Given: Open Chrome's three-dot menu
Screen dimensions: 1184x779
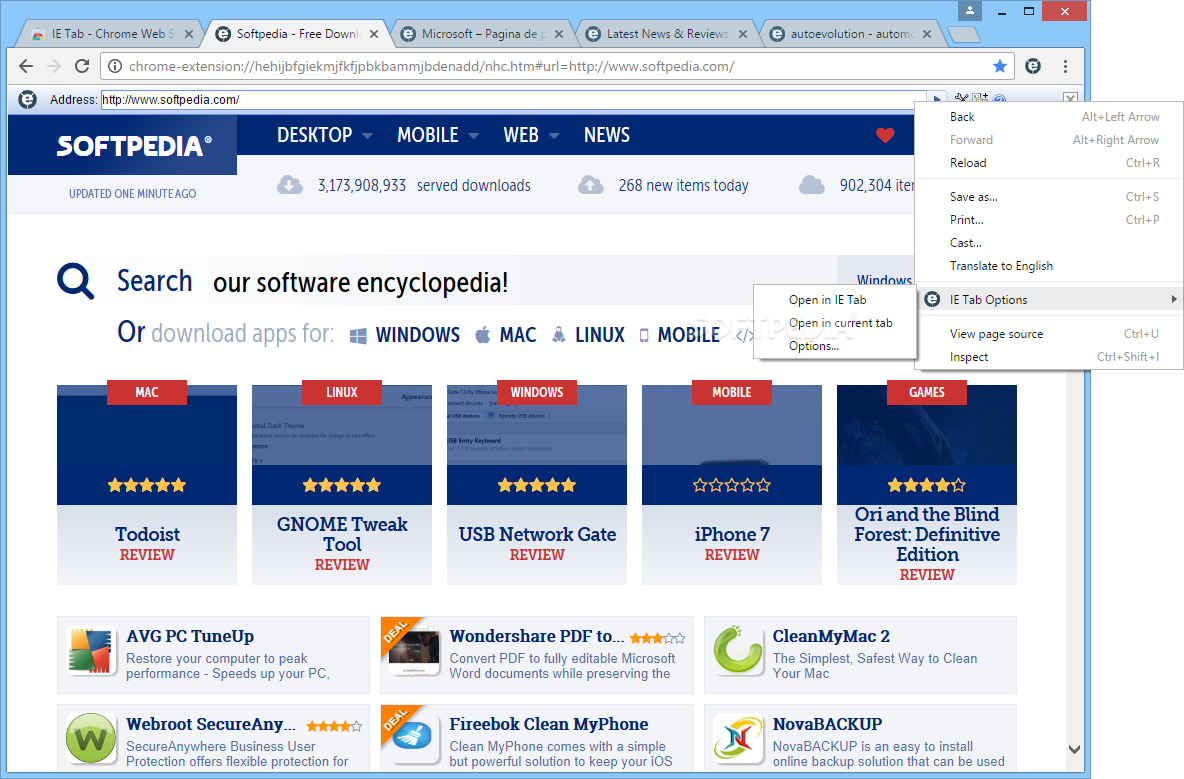Looking at the screenshot, I should tap(1065, 66).
